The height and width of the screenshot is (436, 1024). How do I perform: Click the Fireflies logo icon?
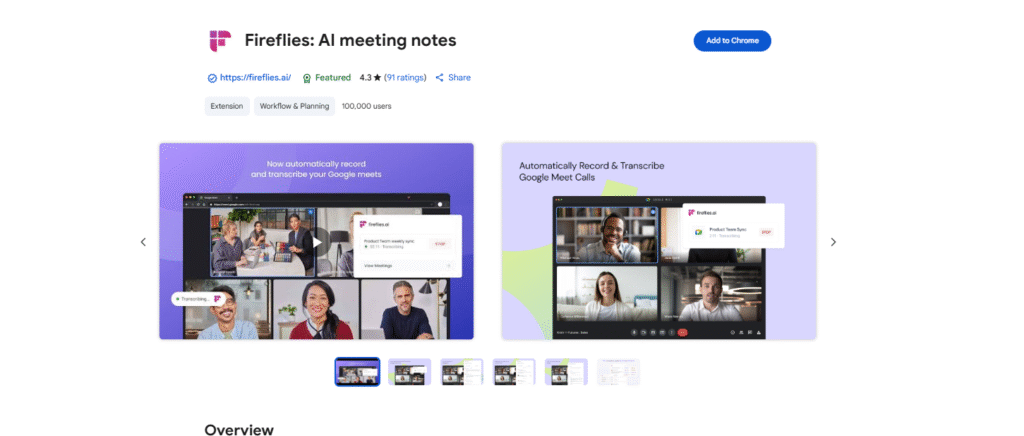click(x=220, y=41)
